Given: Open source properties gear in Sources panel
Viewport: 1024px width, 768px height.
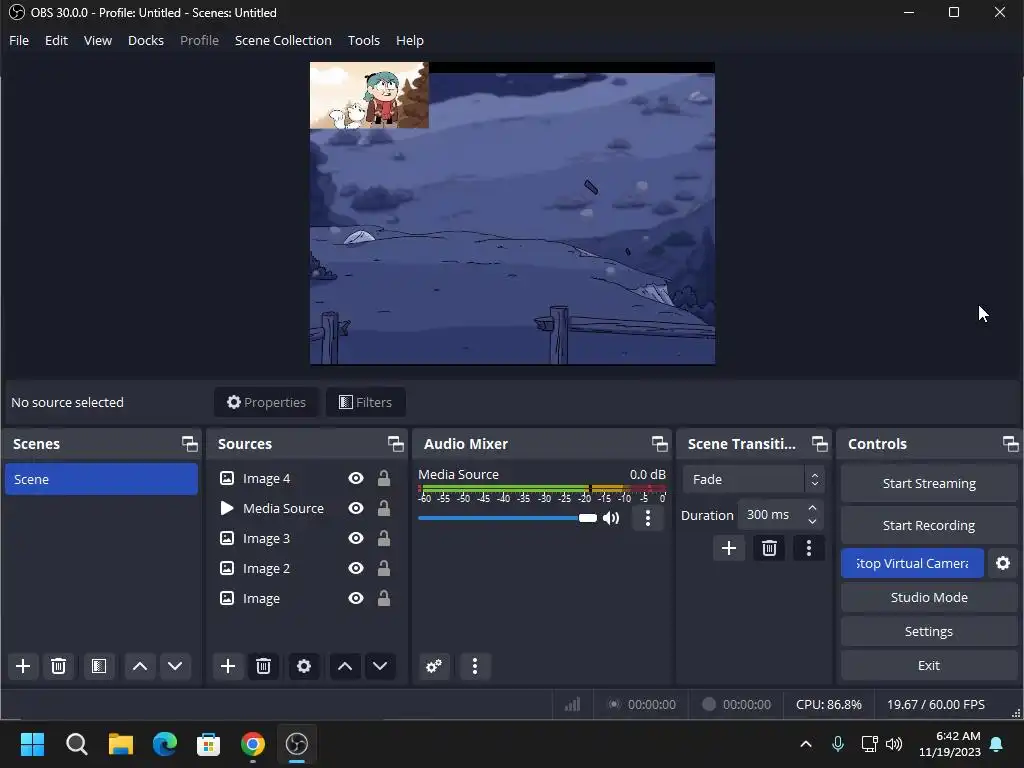Looking at the screenshot, I should pyautogui.click(x=304, y=666).
